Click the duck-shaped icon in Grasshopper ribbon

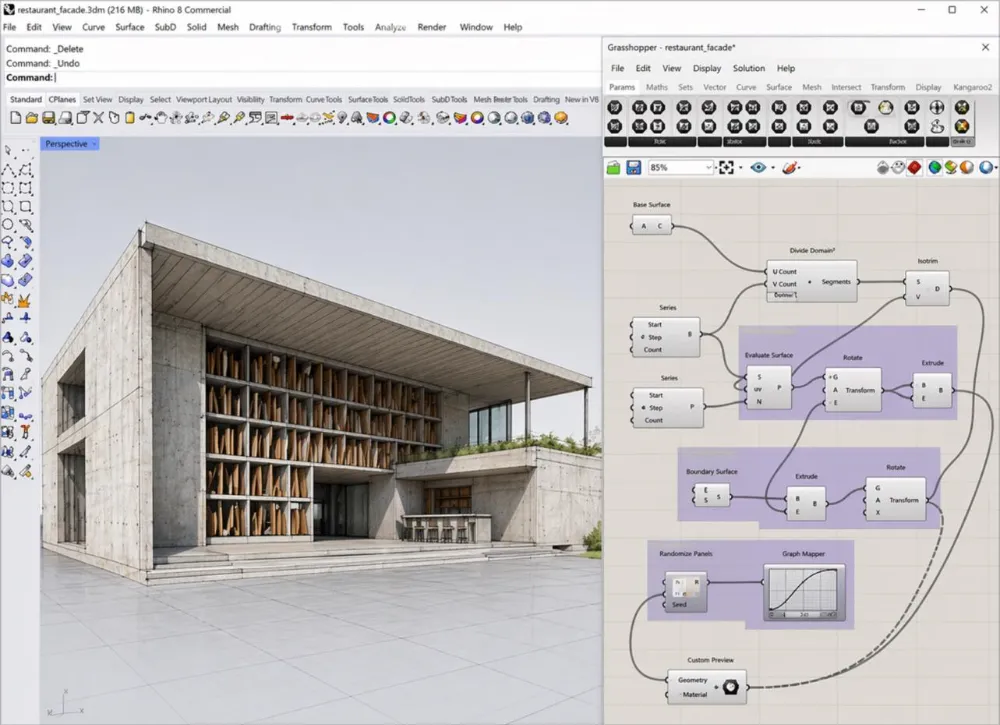click(x=936, y=126)
